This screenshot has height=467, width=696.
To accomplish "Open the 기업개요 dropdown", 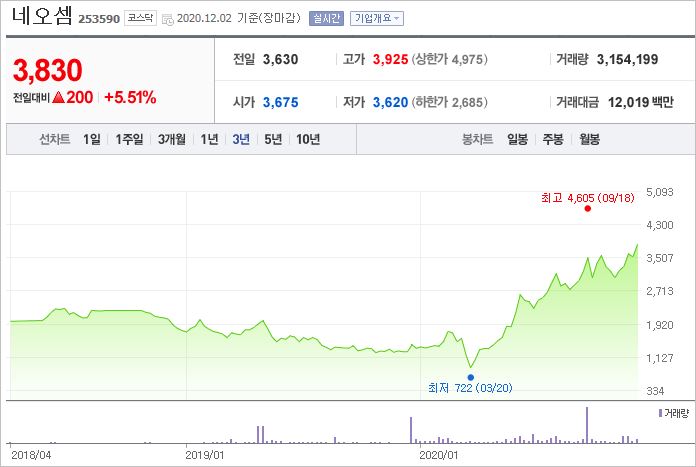I will pos(377,18).
